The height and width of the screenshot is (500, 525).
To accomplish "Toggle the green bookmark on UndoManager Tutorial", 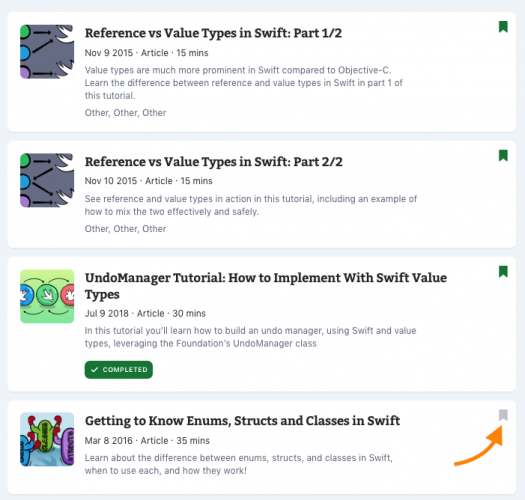I will [x=503, y=272].
